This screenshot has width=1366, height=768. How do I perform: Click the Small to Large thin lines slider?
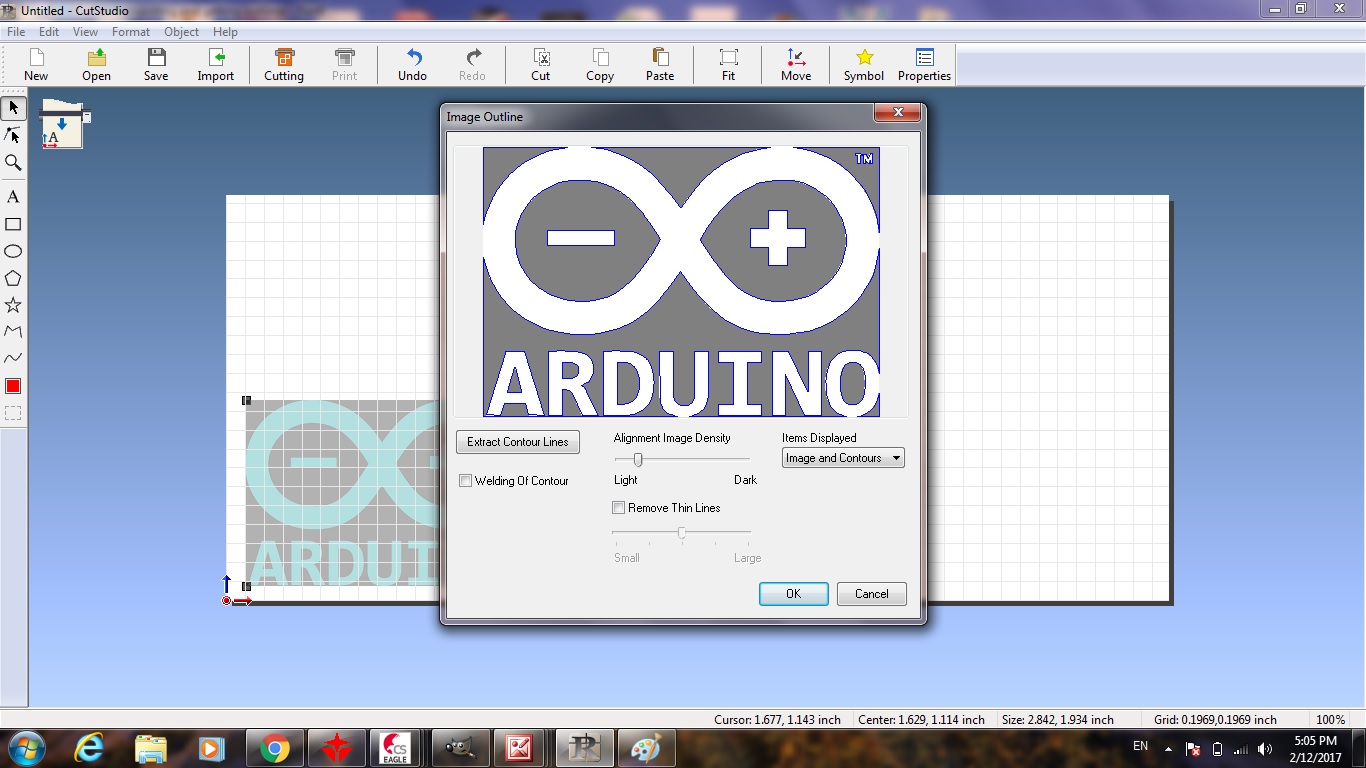(681, 534)
